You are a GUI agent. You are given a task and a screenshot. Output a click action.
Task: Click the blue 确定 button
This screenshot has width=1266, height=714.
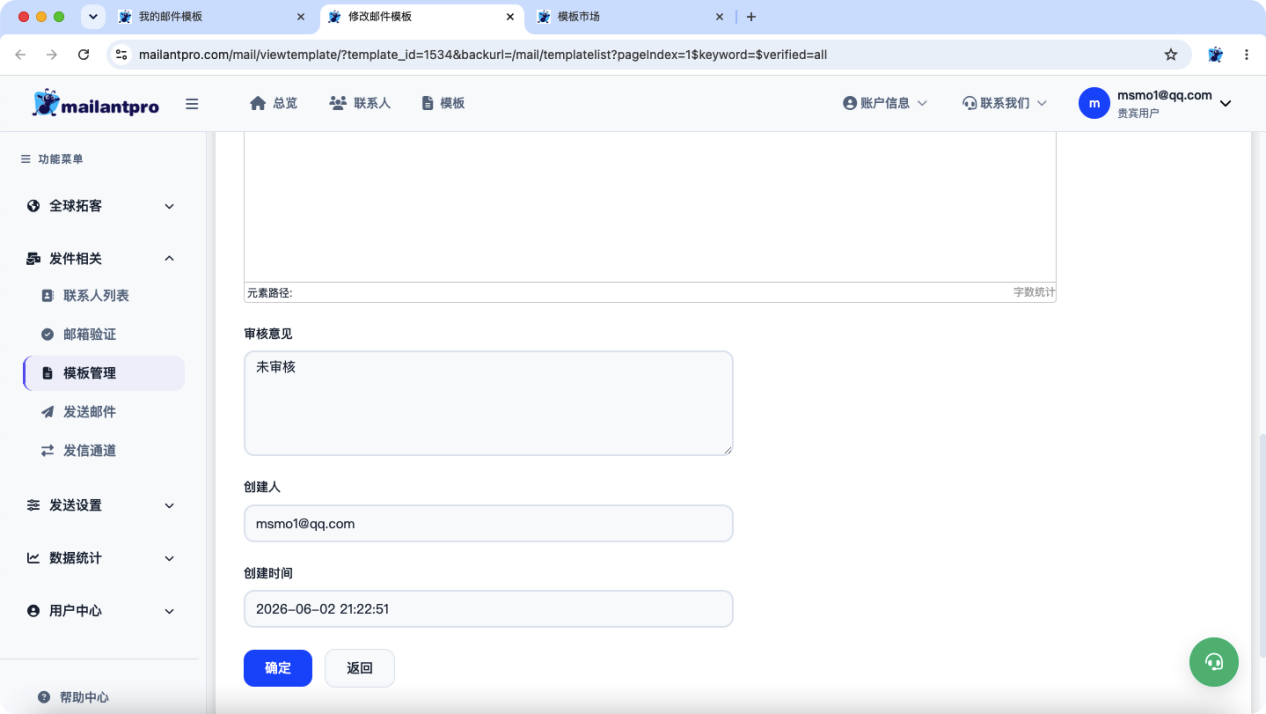click(x=278, y=668)
